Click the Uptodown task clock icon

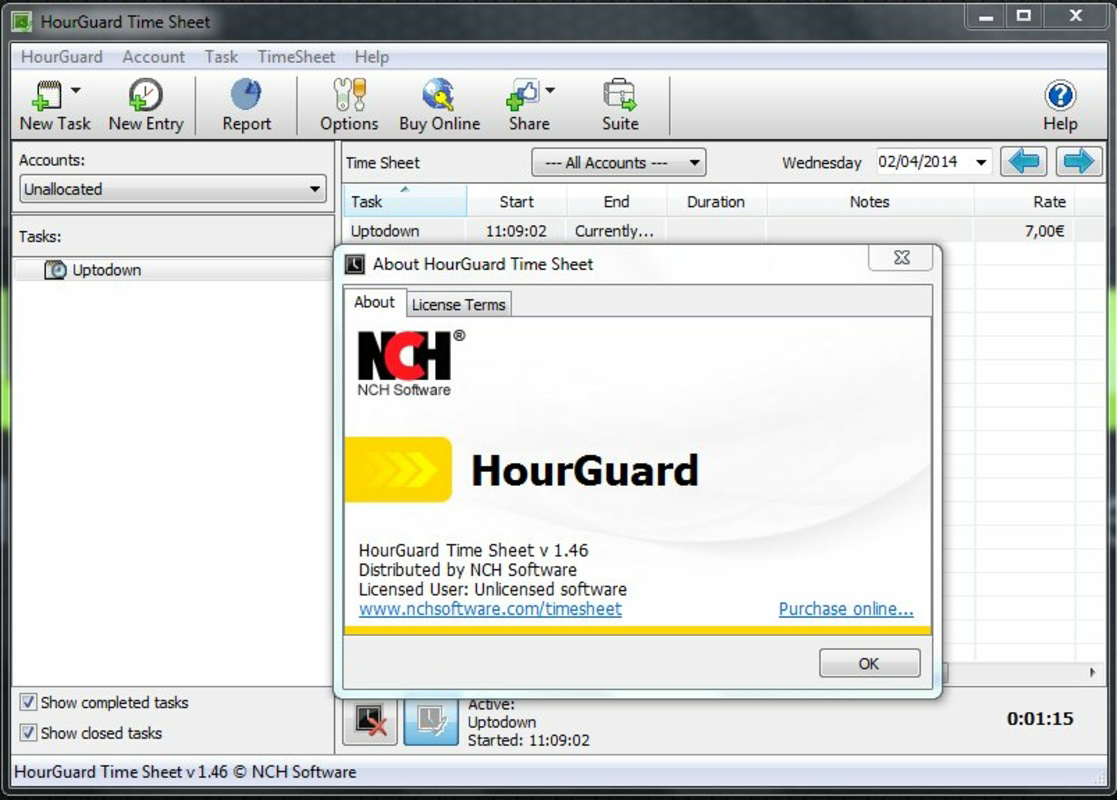pos(55,270)
